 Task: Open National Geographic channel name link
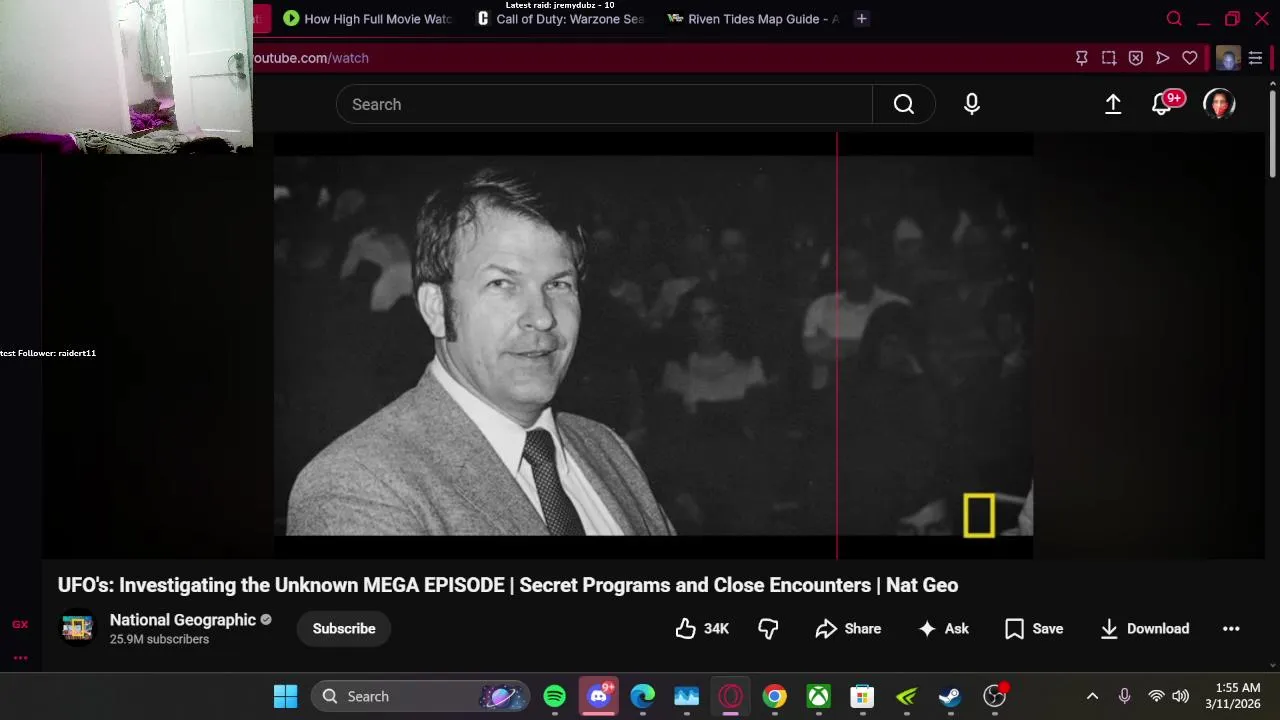(183, 620)
